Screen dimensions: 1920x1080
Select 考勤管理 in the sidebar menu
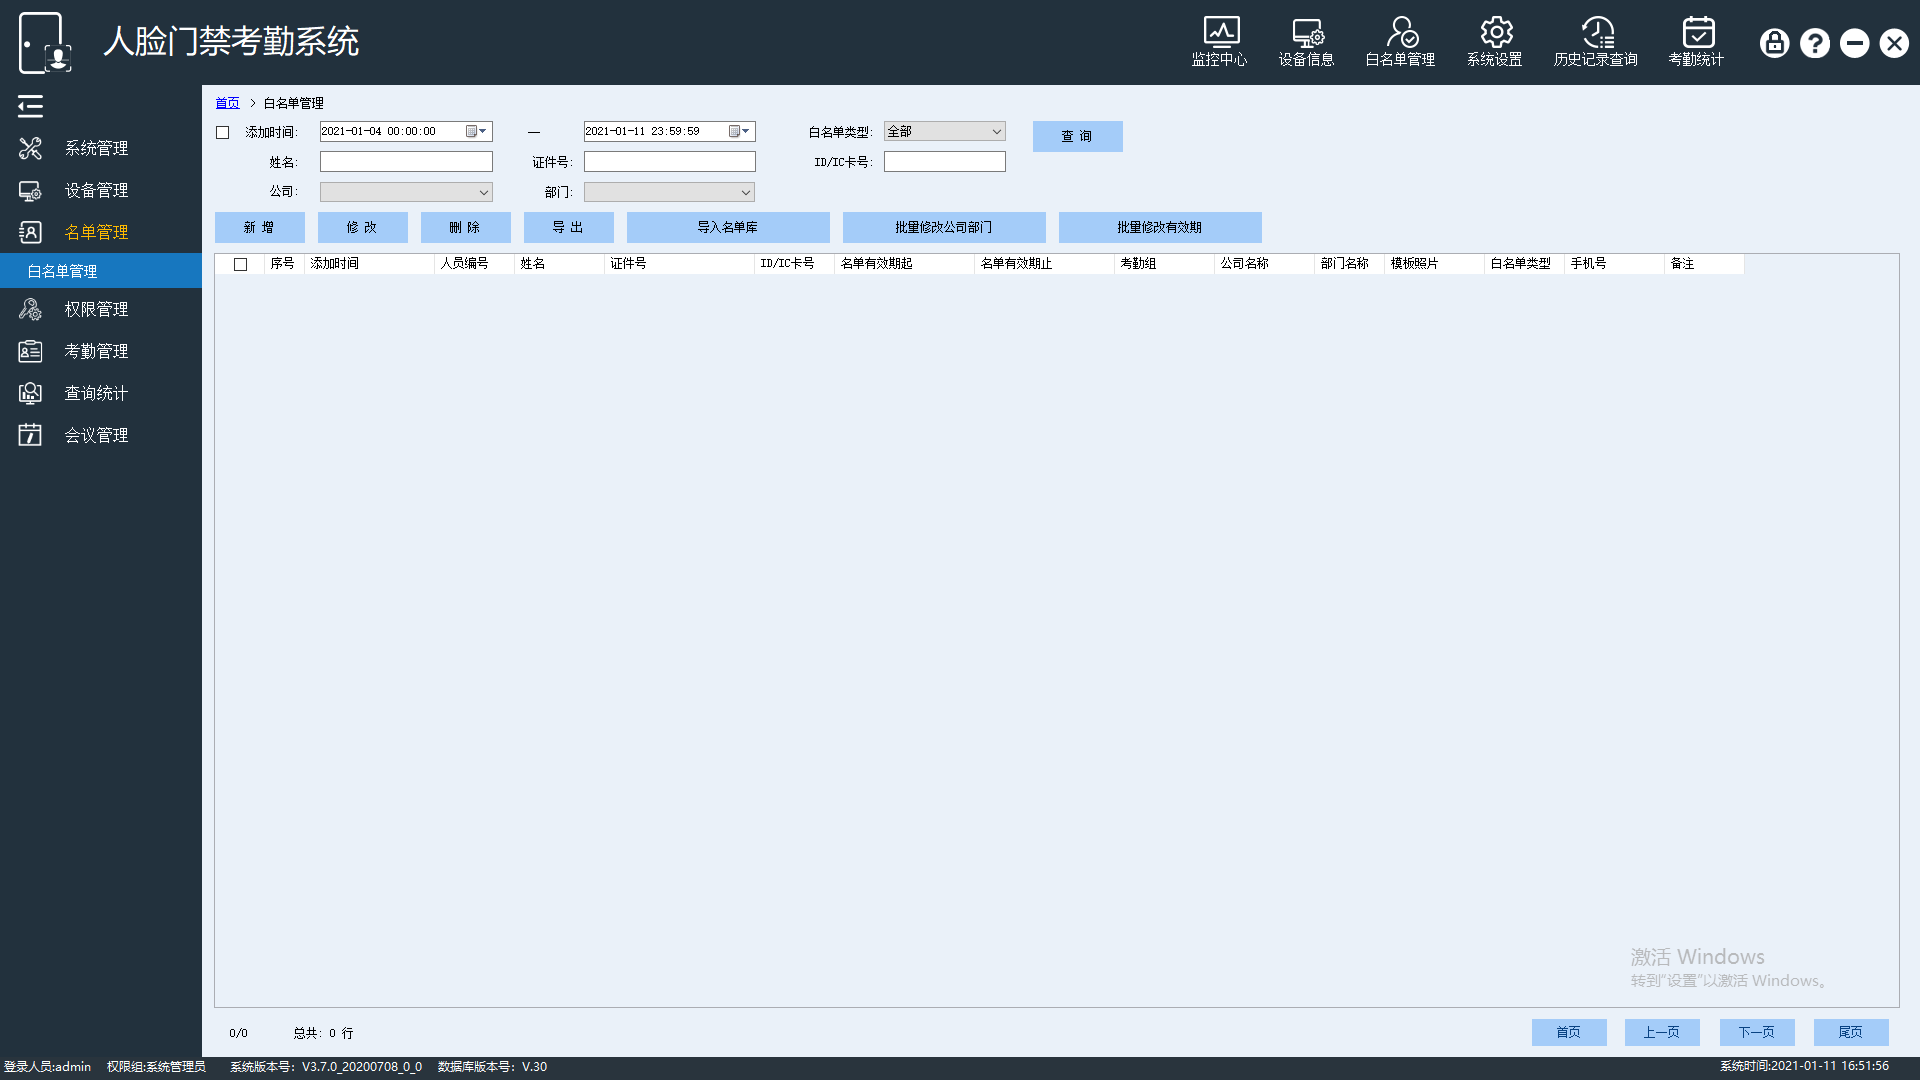click(x=97, y=351)
